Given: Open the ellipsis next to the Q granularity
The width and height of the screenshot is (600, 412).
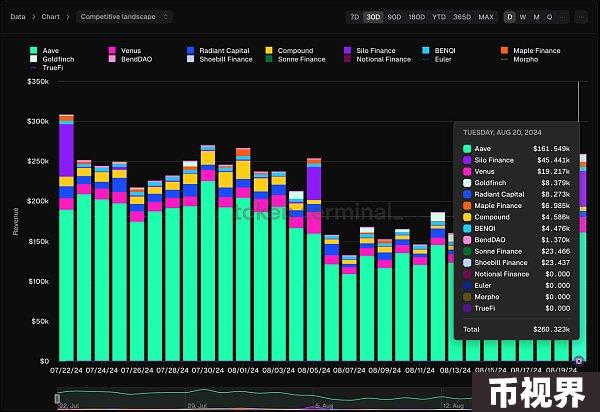Looking at the screenshot, I should (x=562, y=17).
